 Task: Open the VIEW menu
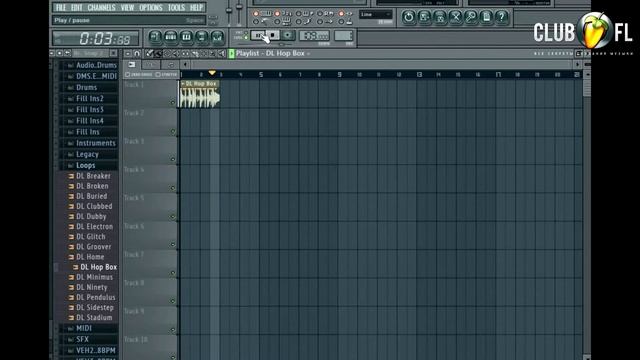(127, 7)
